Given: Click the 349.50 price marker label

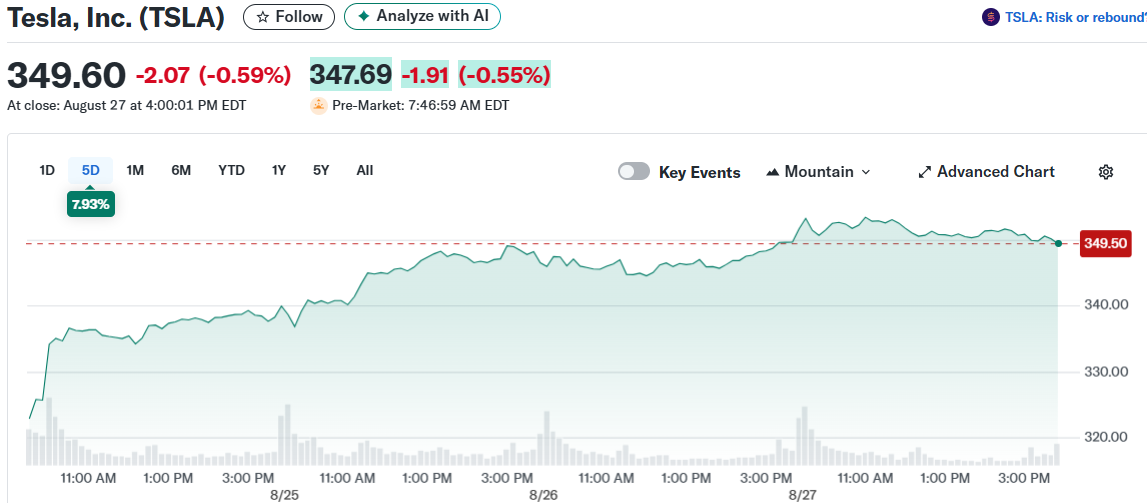Looking at the screenshot, I should pyautogui.click(x=1105, y=243).
